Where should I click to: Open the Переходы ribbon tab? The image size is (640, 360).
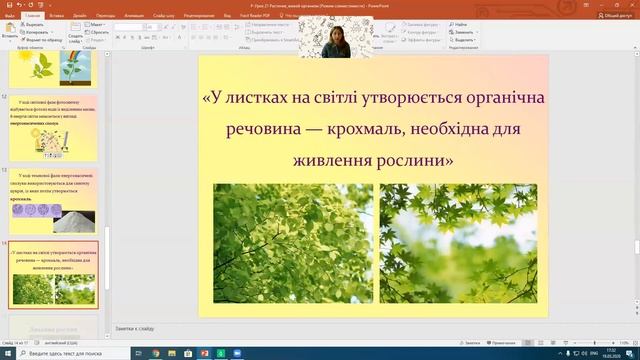106,16
